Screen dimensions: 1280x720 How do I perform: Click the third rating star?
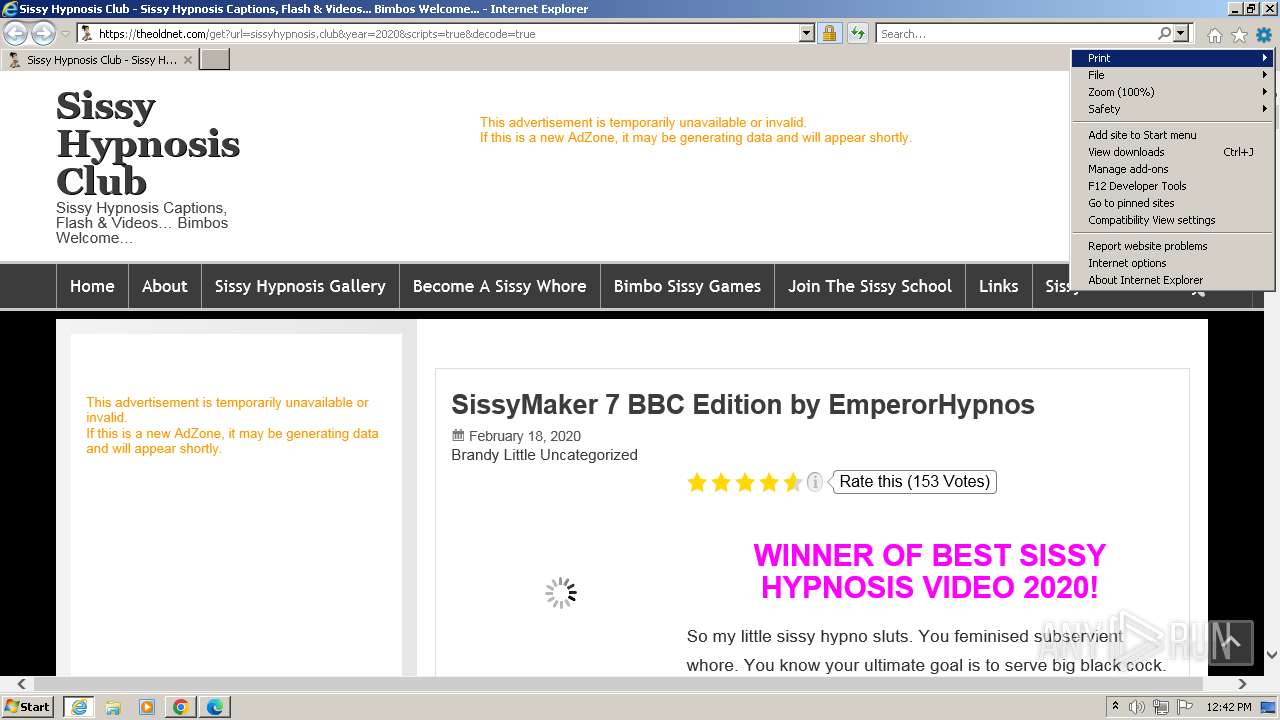pyautogui.click(x=745, y=483)
